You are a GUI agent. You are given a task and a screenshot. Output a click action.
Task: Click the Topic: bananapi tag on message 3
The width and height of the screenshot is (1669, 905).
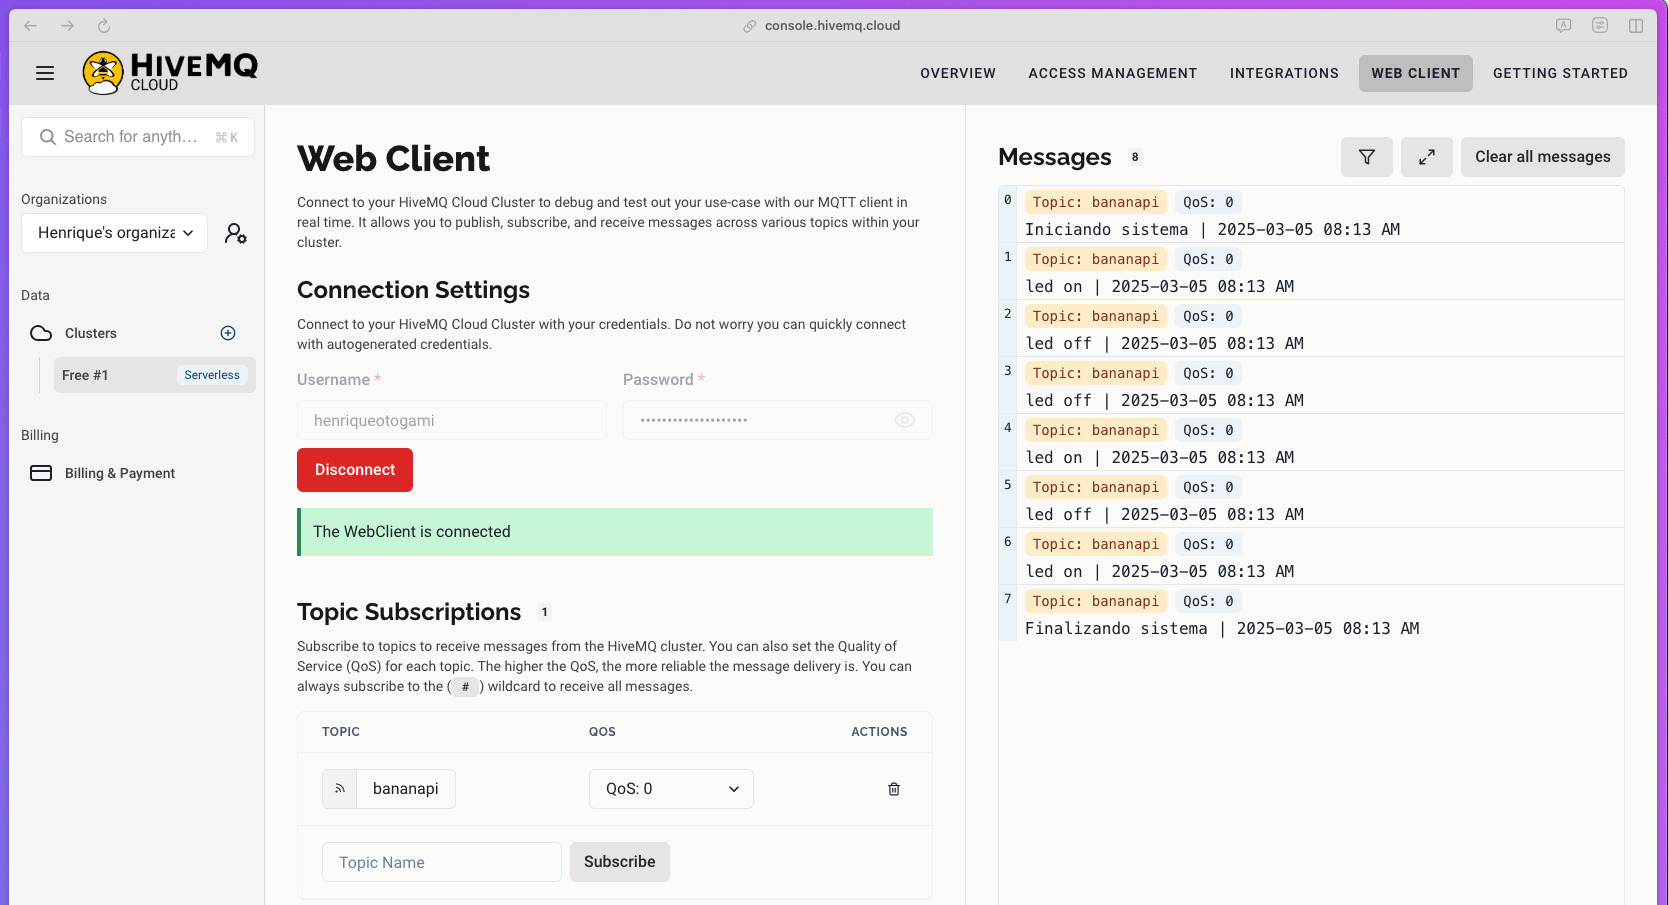coord(1096,373)
